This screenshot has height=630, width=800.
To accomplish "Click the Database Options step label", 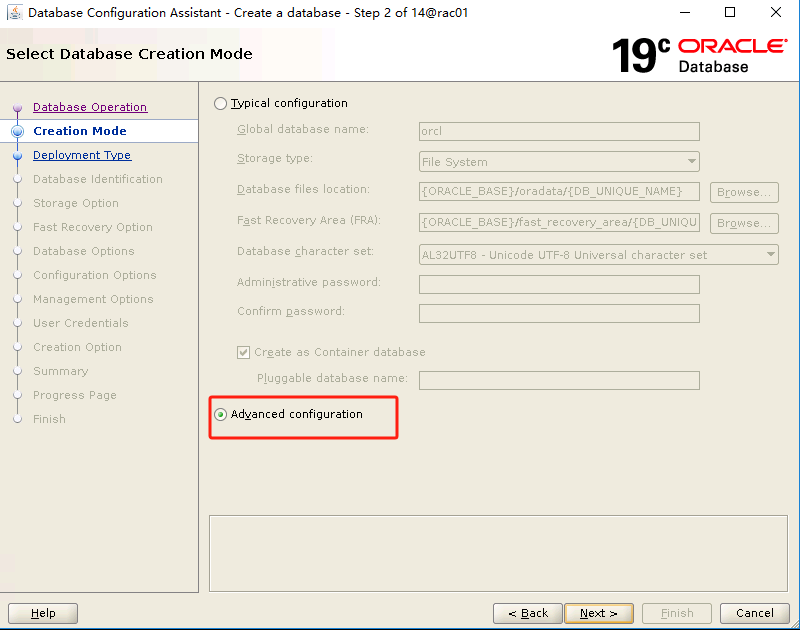I will click(84, 251).
